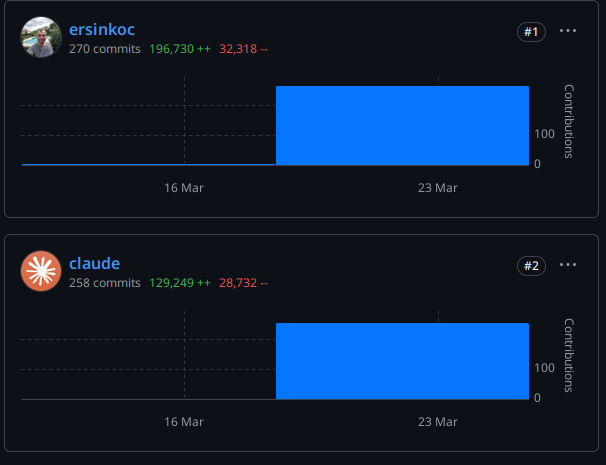
Task: Click the blue contribution bar in ersinkoc's chart
Action: [x=402, y=126]
